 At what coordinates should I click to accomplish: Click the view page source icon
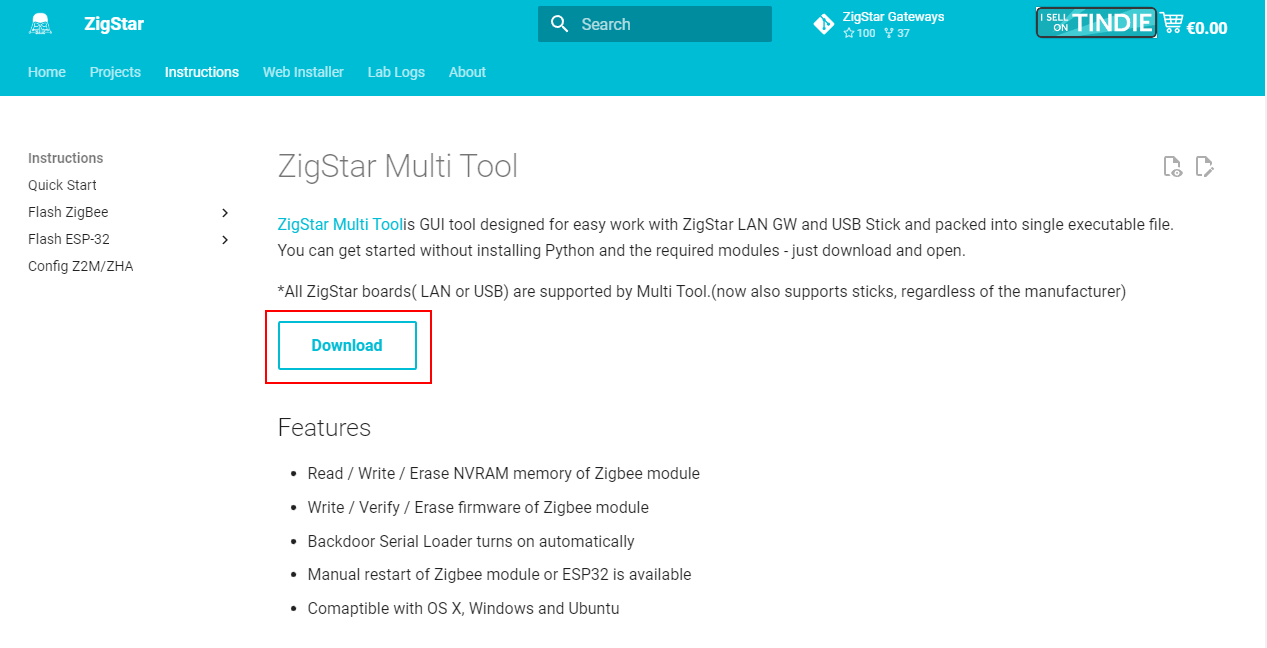pos(1173,167)
